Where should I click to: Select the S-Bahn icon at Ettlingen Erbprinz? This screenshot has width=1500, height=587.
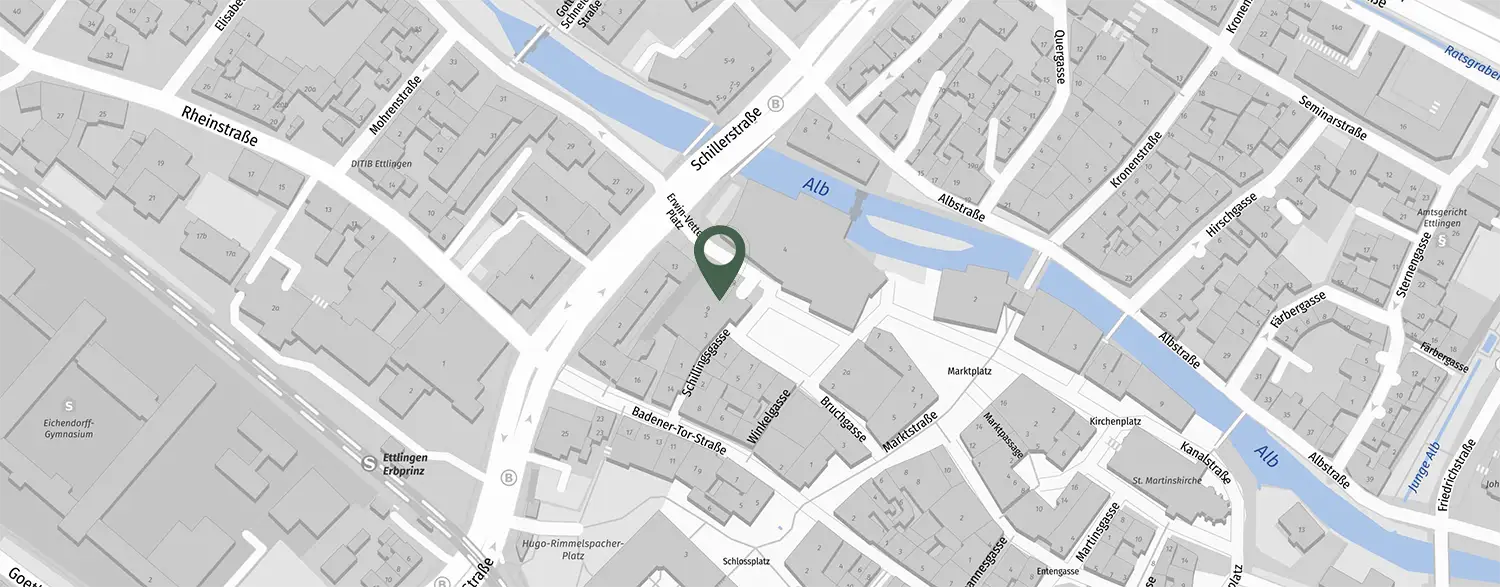click(370, 463)
